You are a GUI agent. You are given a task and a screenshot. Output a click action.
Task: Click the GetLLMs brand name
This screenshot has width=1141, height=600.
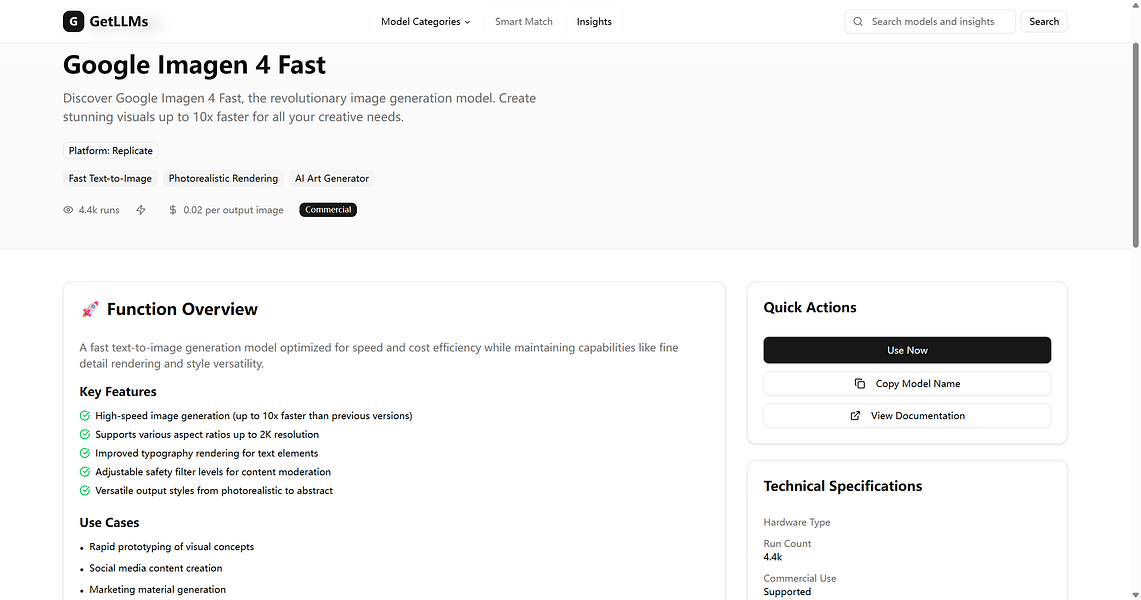point(119,22)
